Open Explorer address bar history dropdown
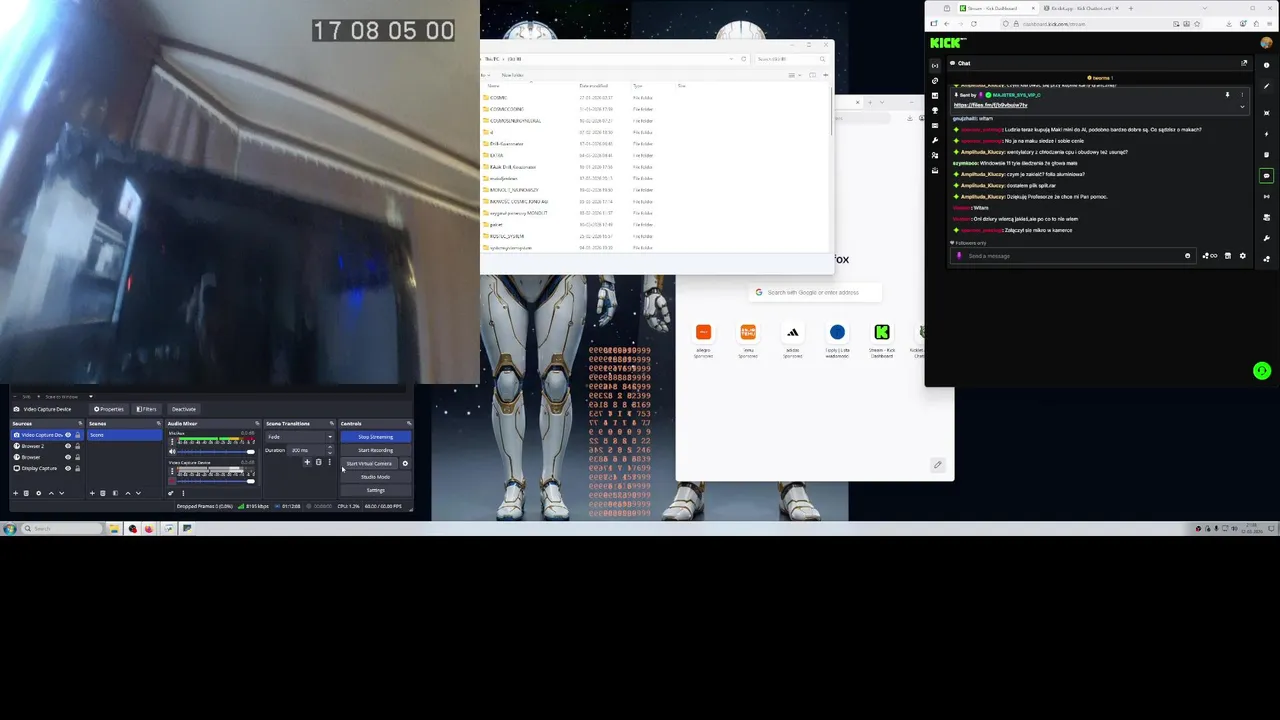 731,59
